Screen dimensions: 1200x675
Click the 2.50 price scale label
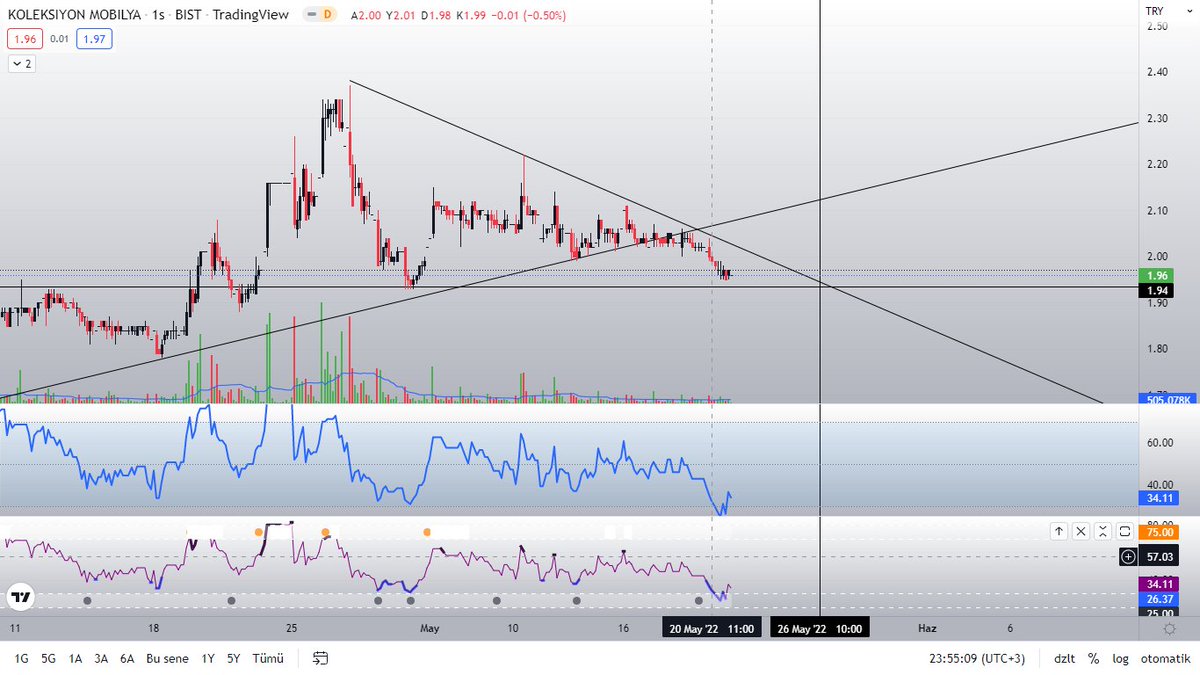point(1158,26)
